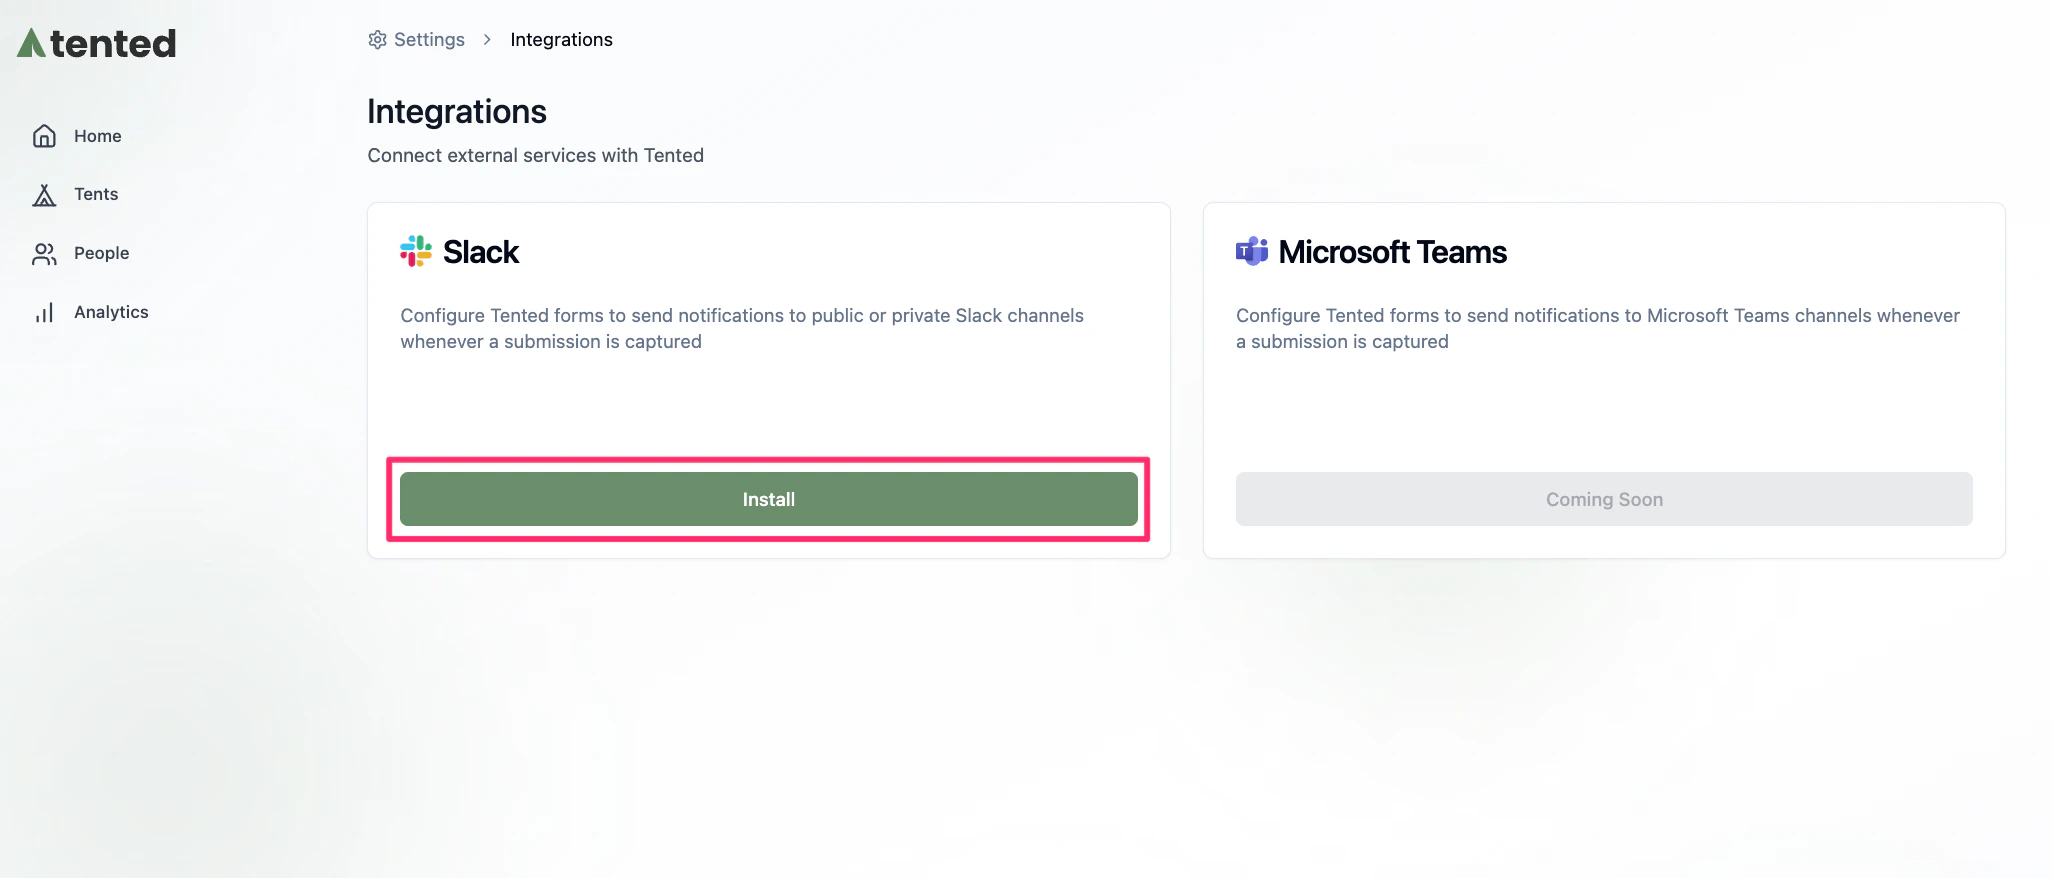Click the Microsoft Teams icon
This screenshot has width=2052, height=878.
point(1250,251)
